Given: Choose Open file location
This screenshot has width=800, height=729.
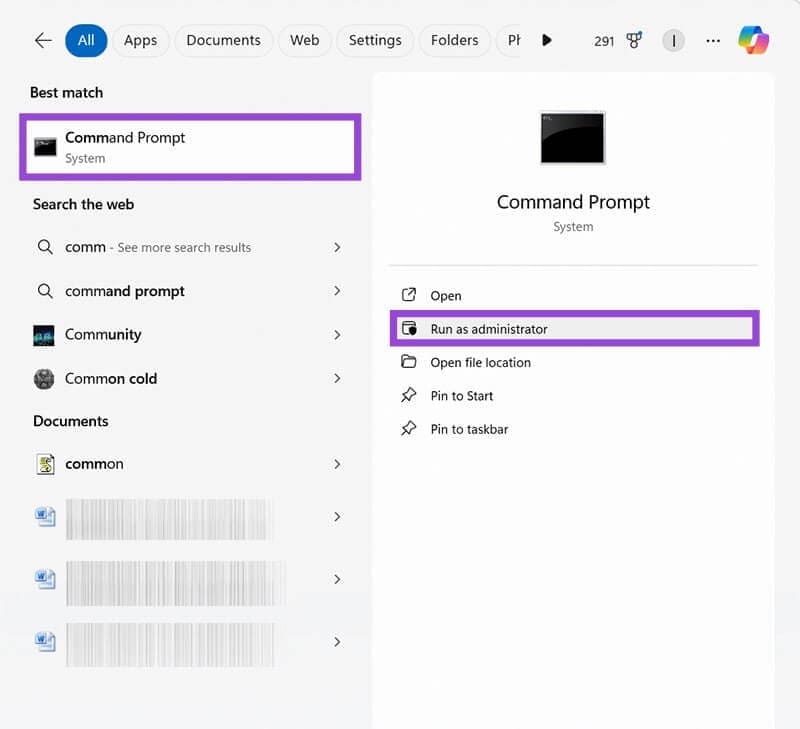Looking at the screenshot, I should point(574,362).
